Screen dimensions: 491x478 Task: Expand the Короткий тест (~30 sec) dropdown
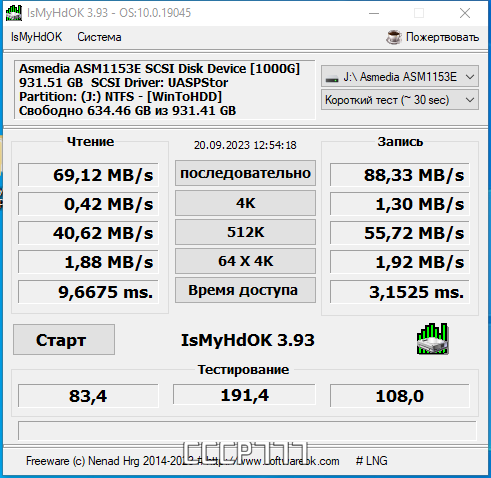click(400, 100)
